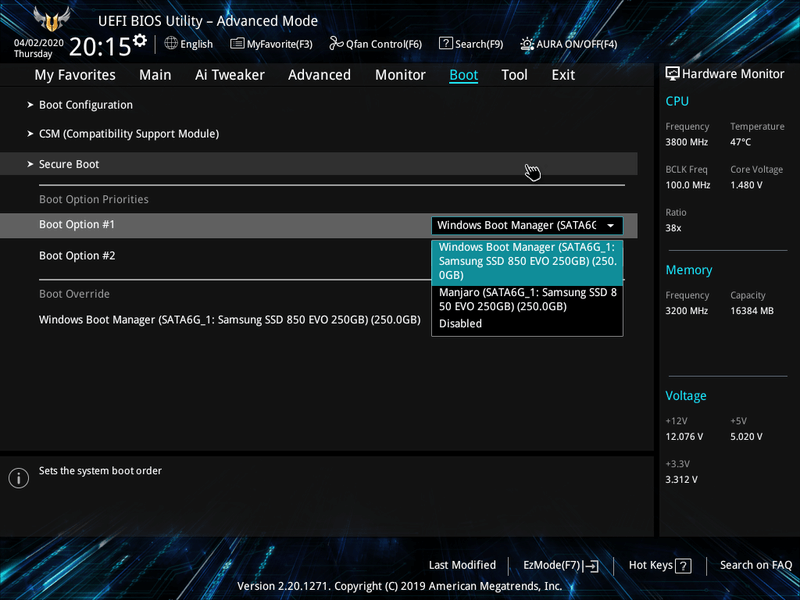800x600 pixels.
Task: Toggle AURA ON/OFF light icon
Action: (527, 44)
